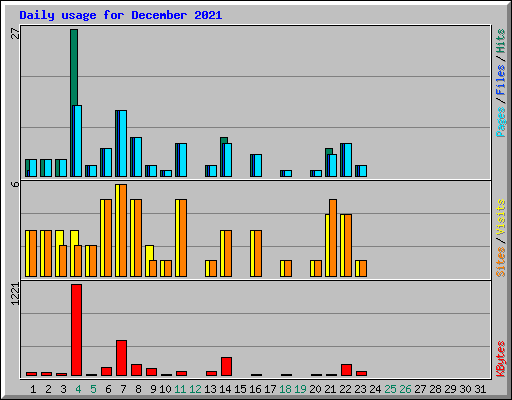Select the cyan Pages bar for day 6
Screen dimensions: 512x400
108,163
